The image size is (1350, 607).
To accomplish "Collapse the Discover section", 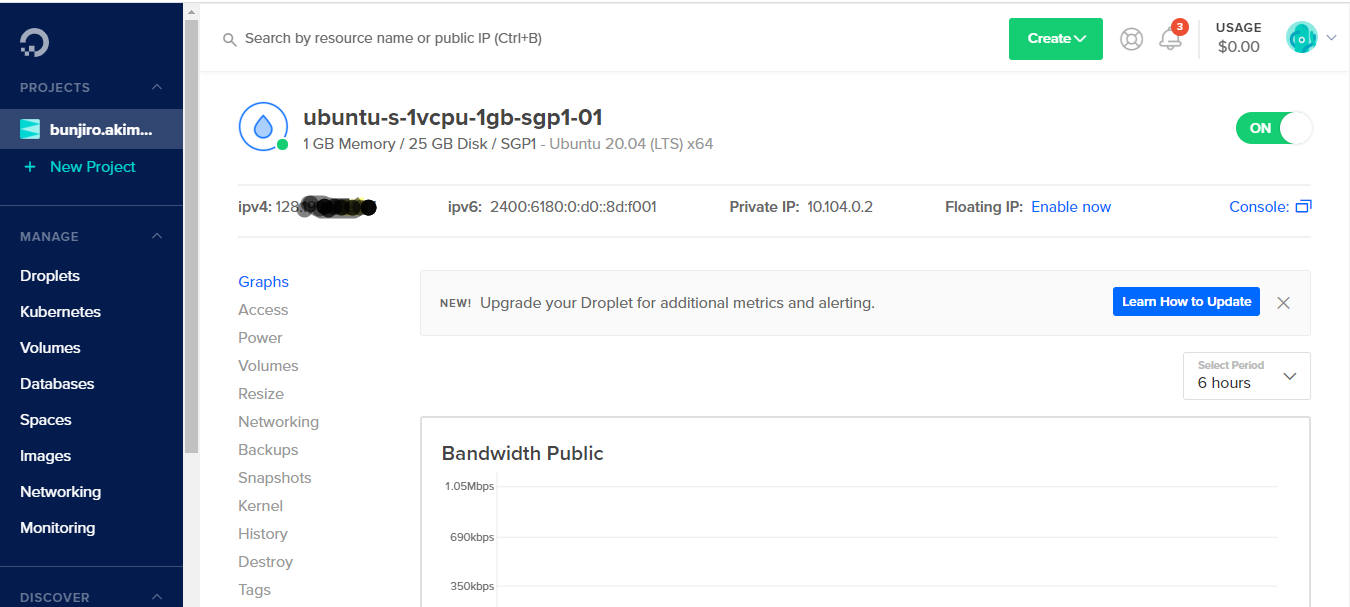I will (157, 597).
